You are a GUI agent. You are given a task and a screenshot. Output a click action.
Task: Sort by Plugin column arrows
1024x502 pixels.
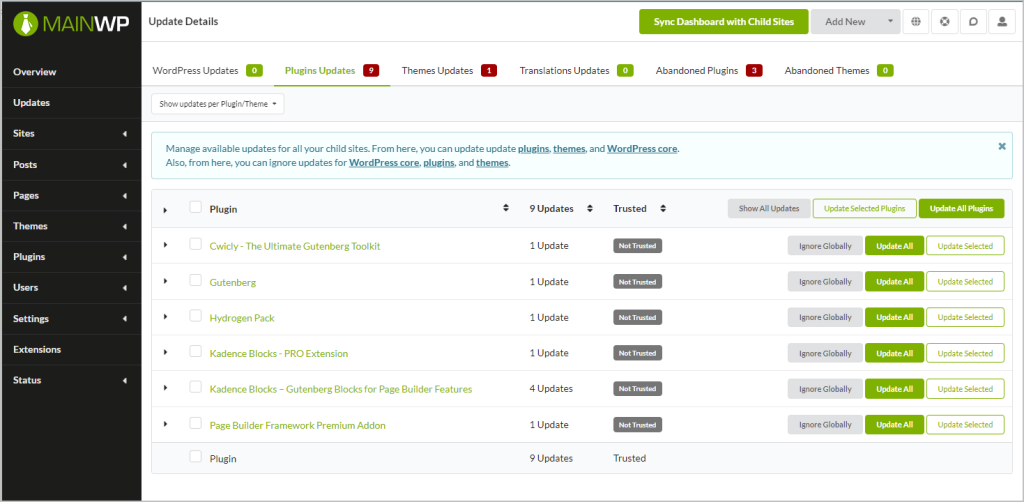click(x=506, y=209)
